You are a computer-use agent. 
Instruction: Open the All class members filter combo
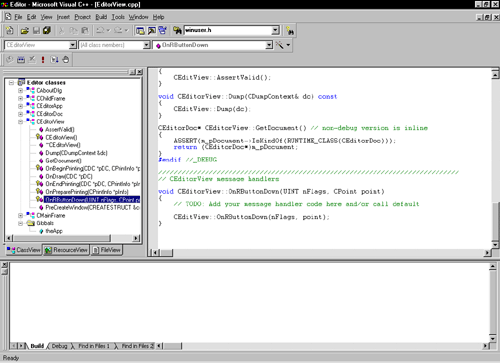(x=146, y=45)
